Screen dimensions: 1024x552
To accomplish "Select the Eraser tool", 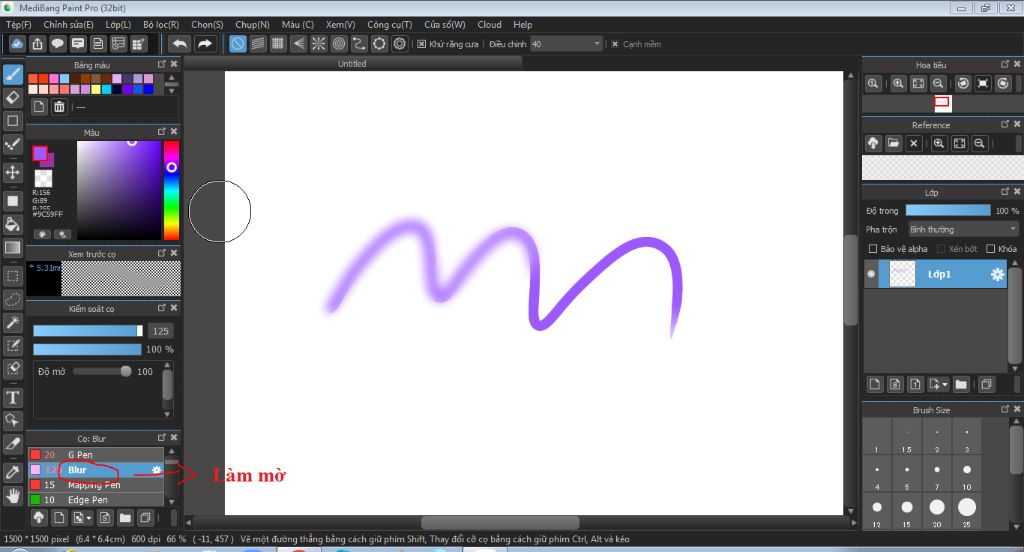I will point(12,97).
